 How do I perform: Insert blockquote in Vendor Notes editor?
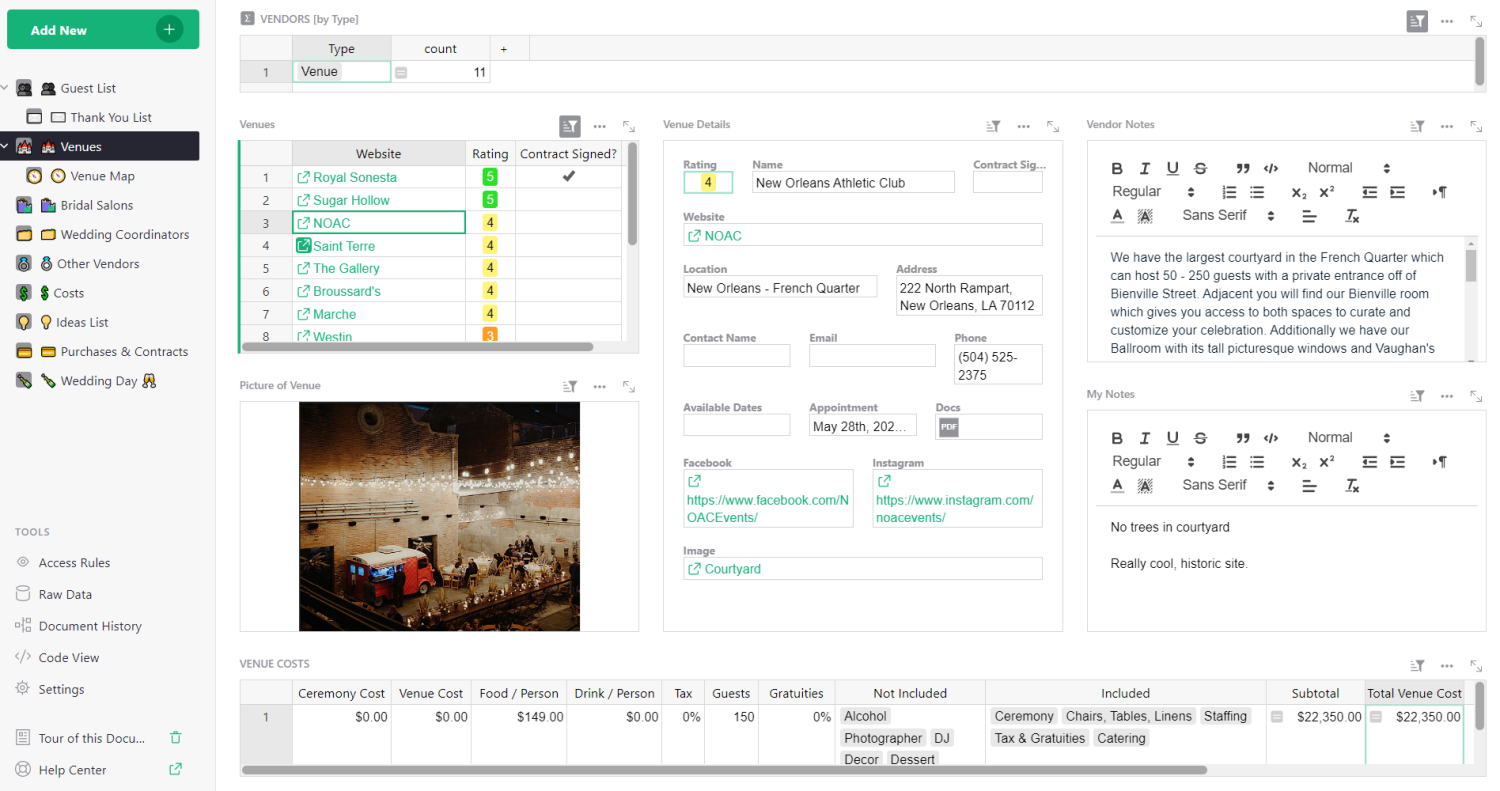point(1243,168)
